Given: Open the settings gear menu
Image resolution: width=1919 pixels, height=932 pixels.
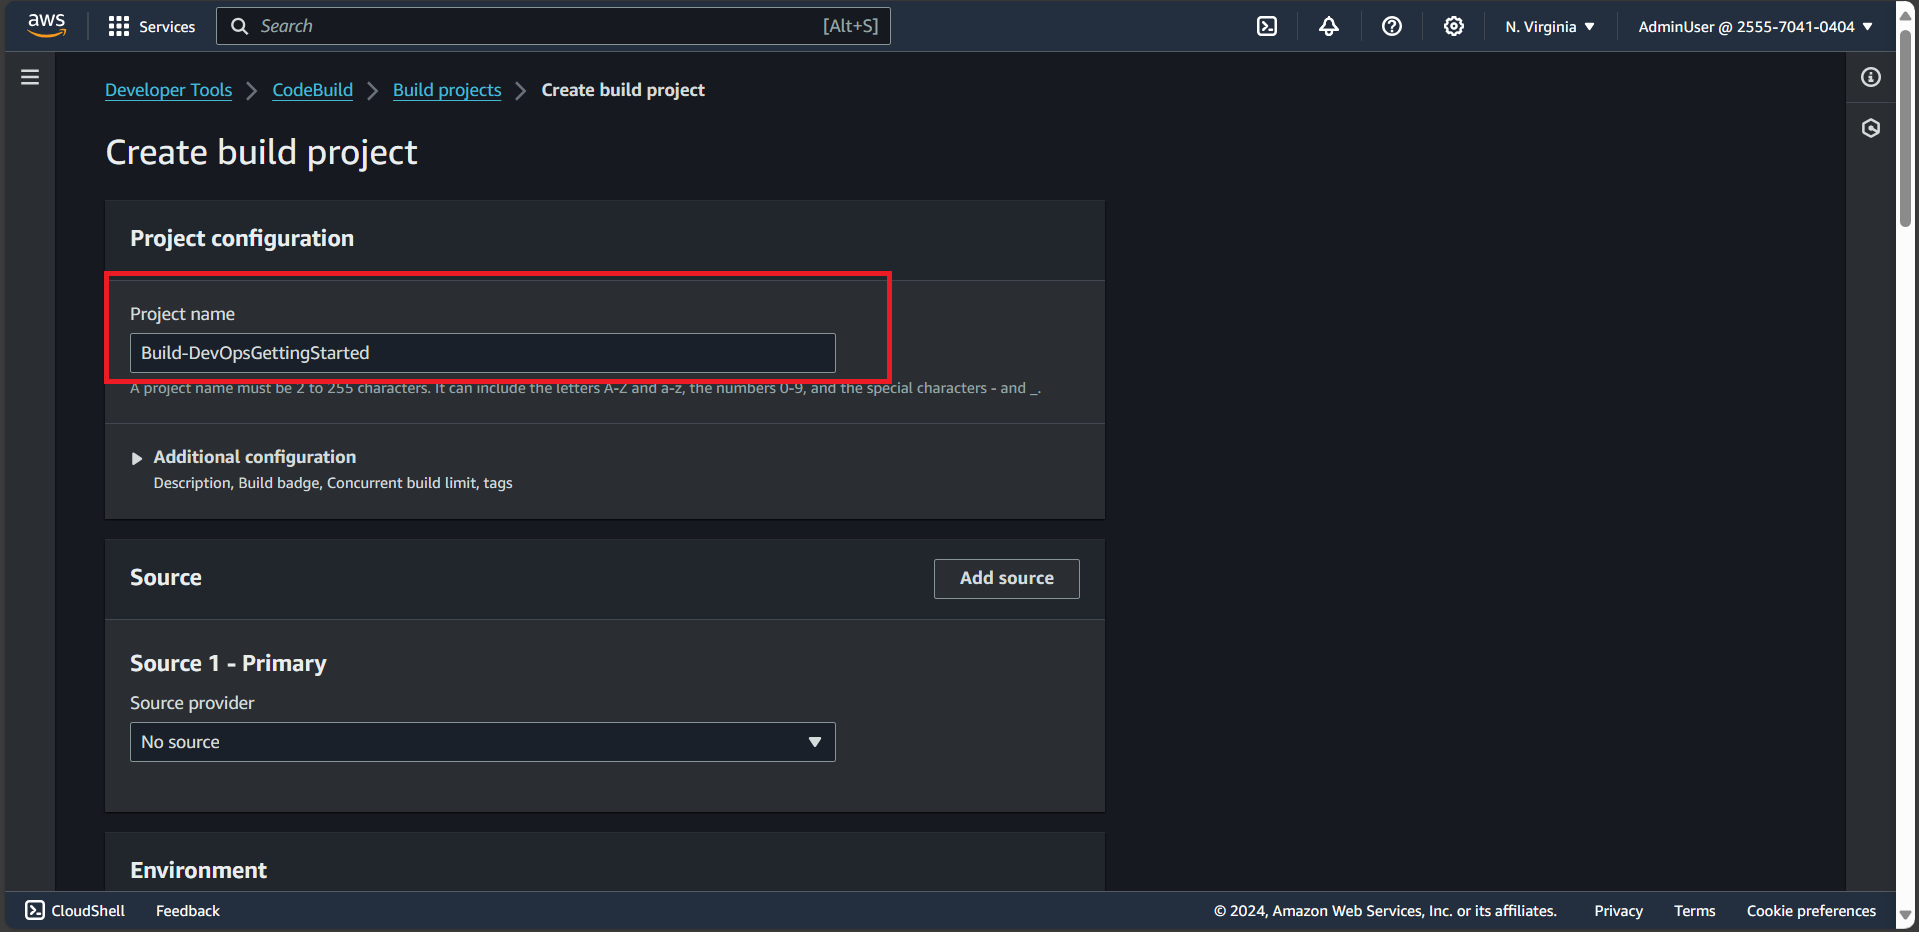Looking at the screenshot, I should tap(1454, 26).
